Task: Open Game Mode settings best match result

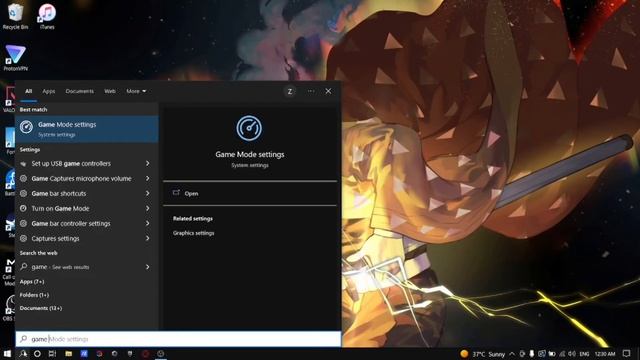Action: 87,129
